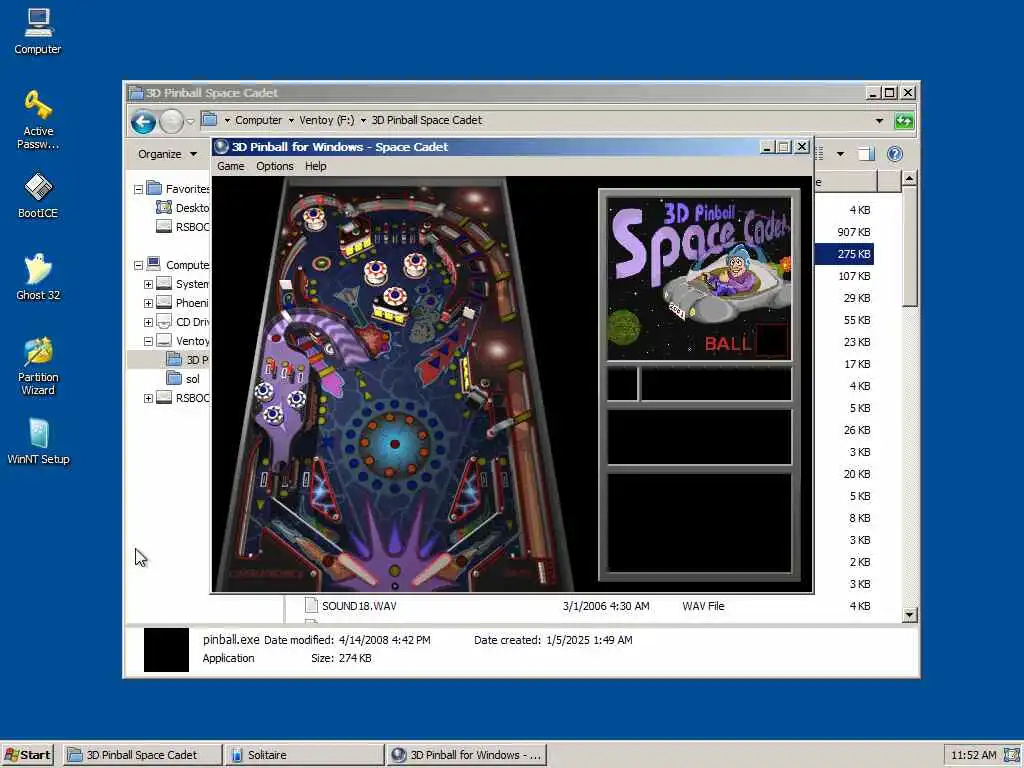Image resolution: width=1024 pixels, height=768 pixels.
Task: Click the pinball.exe black preview thumbnail
Action: [x=166, y=650]
